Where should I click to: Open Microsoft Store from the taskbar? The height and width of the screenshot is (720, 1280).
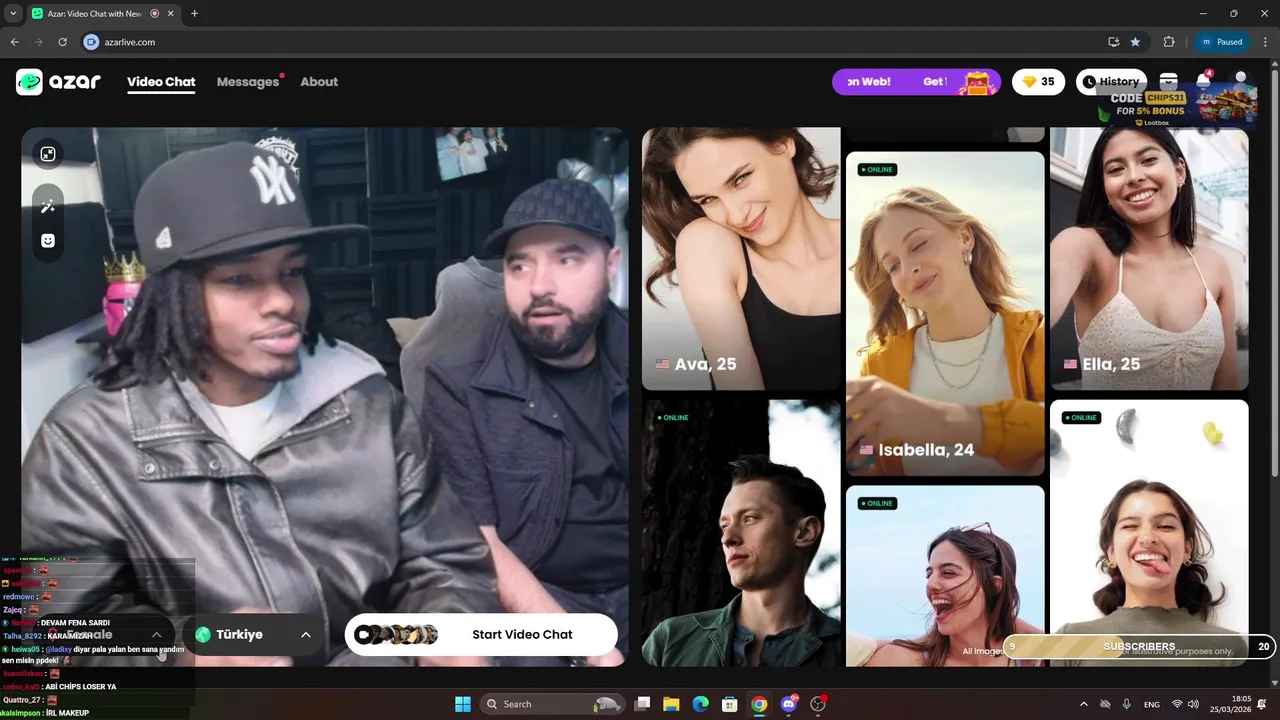tap(730, 704)
